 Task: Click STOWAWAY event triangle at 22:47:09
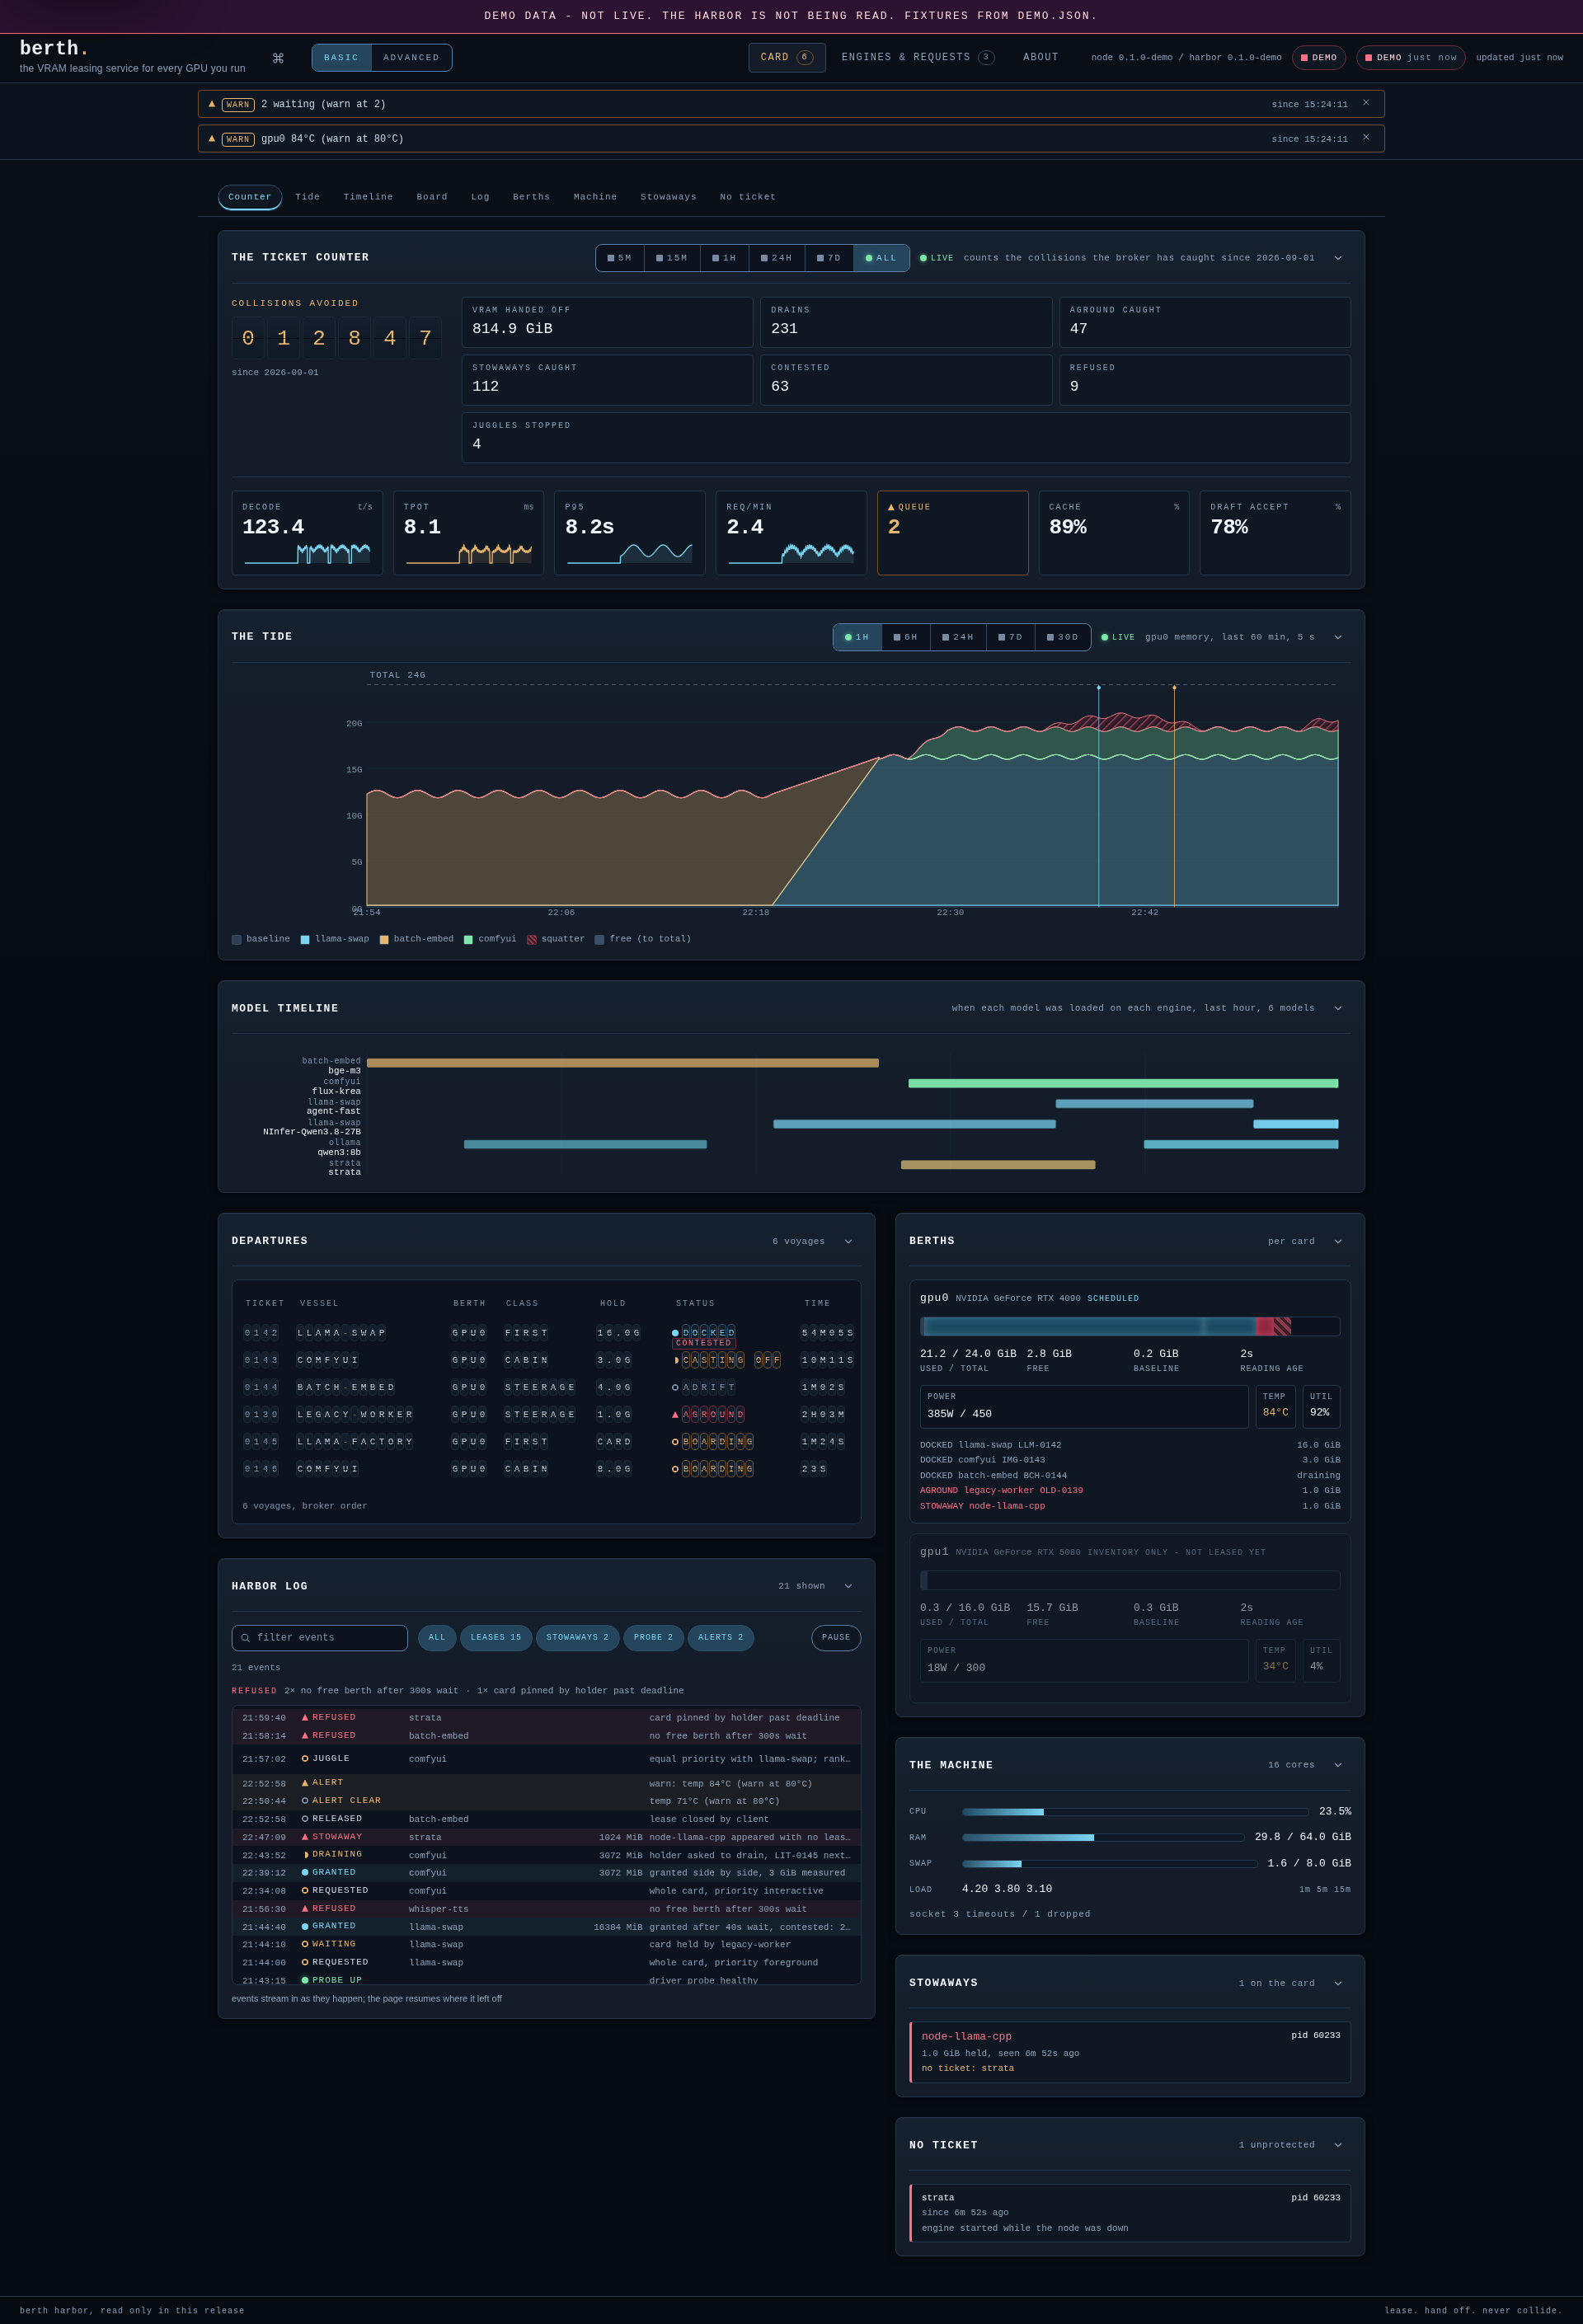pos(305,1837)
